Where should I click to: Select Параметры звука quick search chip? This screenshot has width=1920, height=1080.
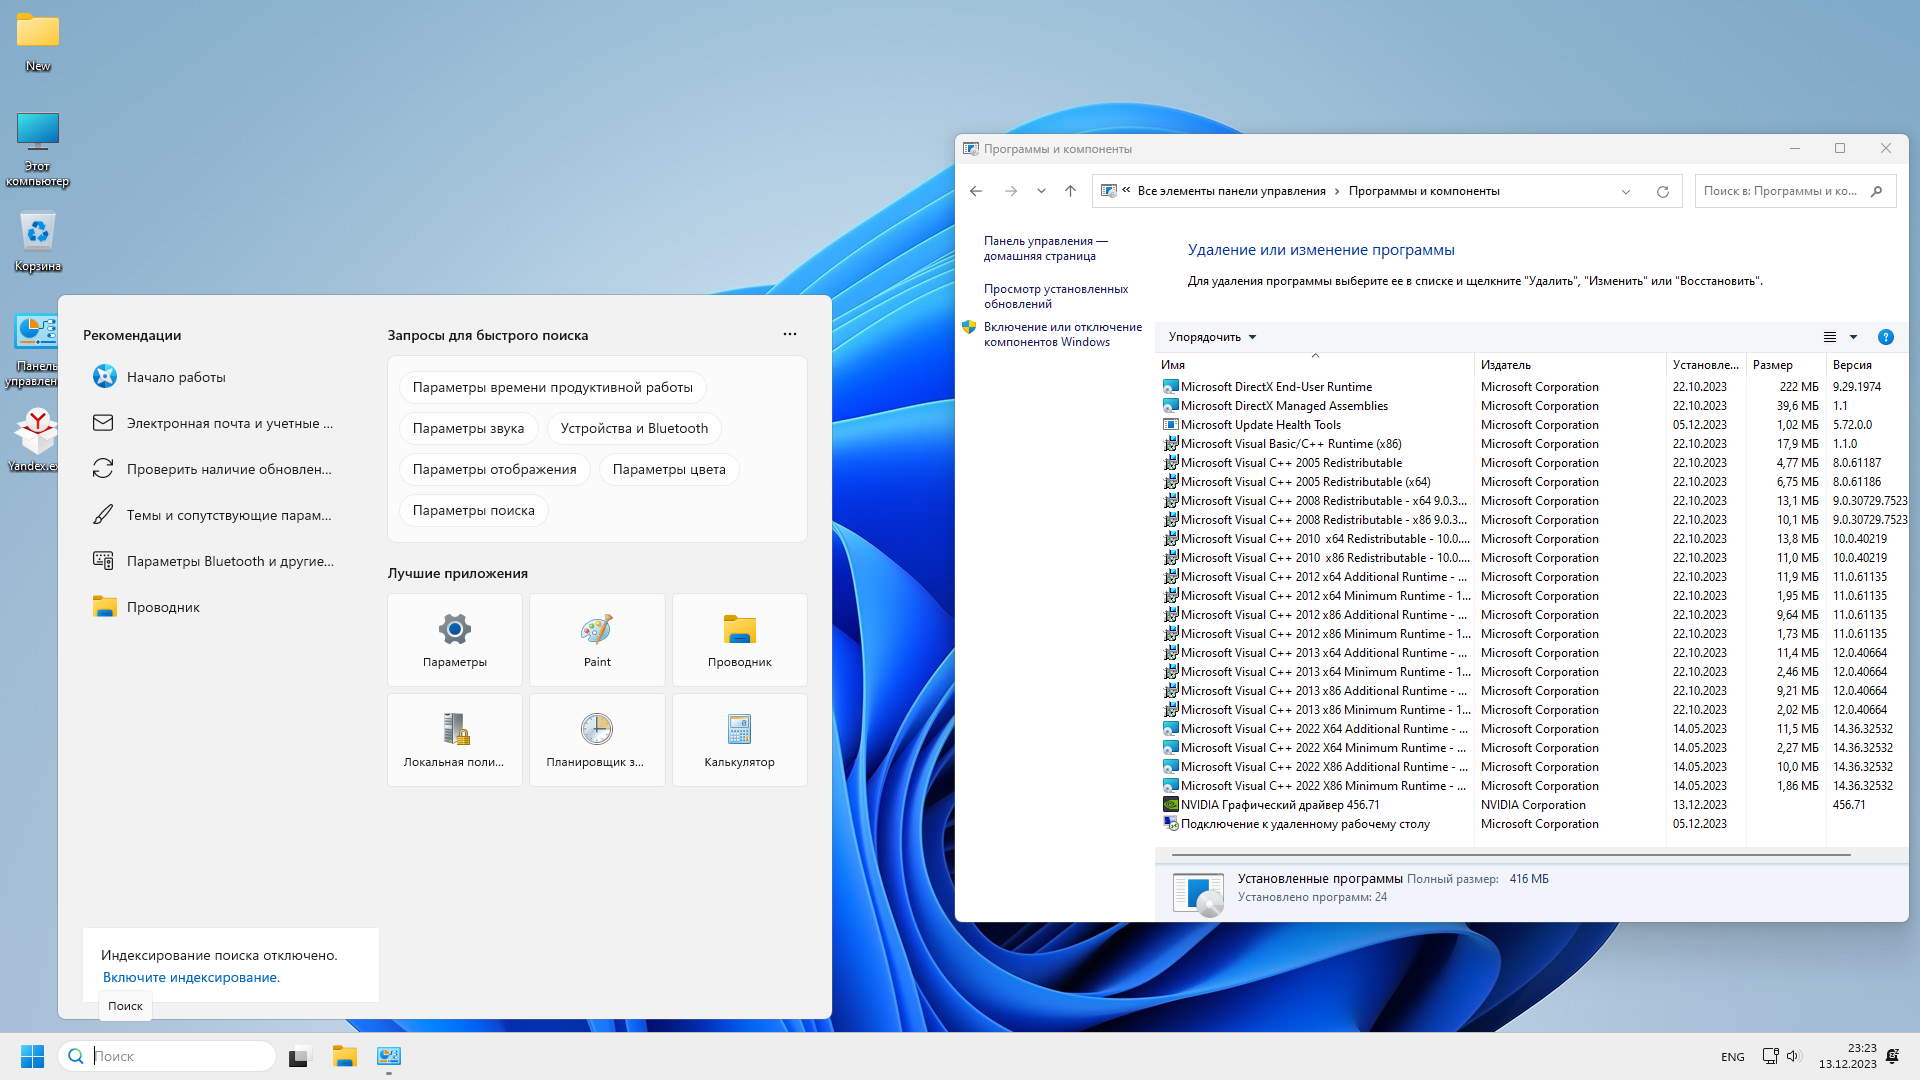point(468,428)
